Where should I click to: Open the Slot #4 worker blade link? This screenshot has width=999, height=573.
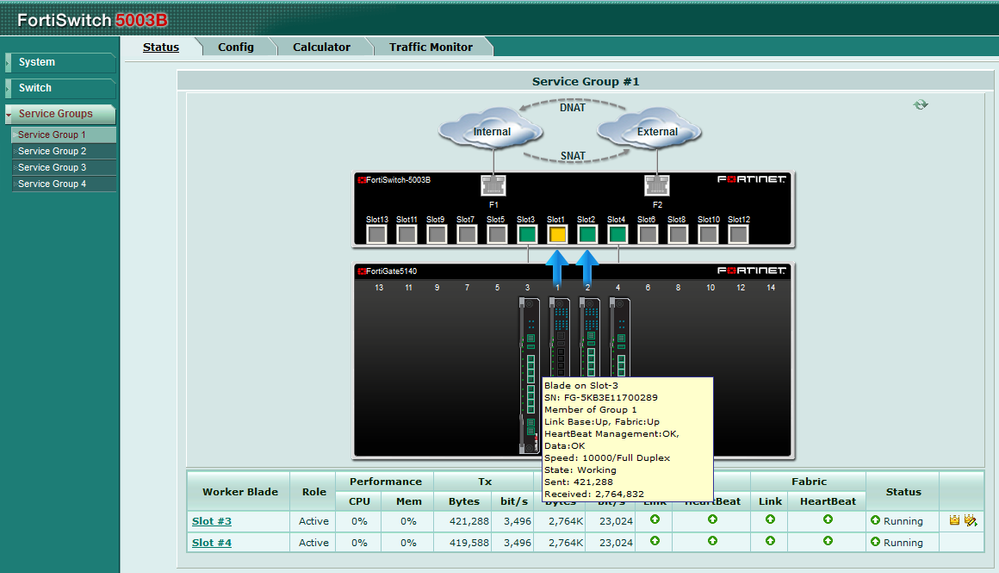pyautogui.click(x=212, y=543)
